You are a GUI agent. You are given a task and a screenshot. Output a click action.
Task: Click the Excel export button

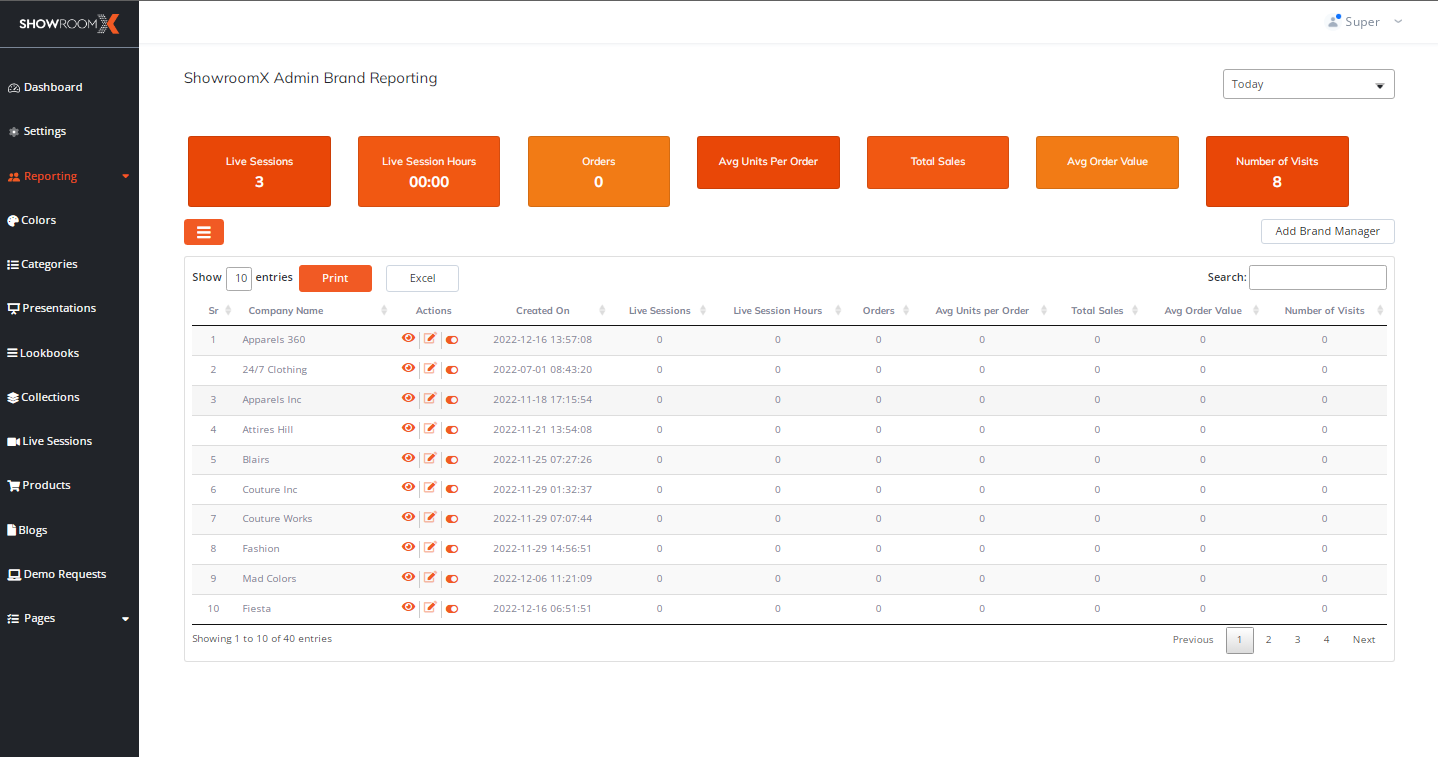coord(422,278)
